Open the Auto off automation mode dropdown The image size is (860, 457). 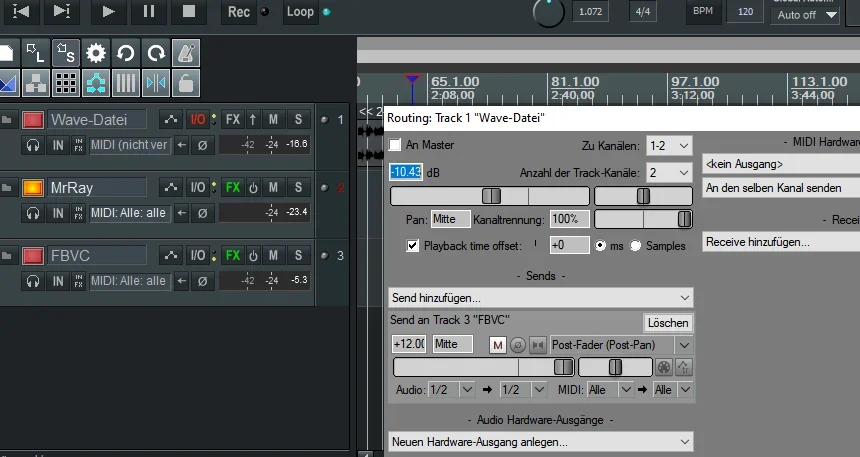coord(807,15)
